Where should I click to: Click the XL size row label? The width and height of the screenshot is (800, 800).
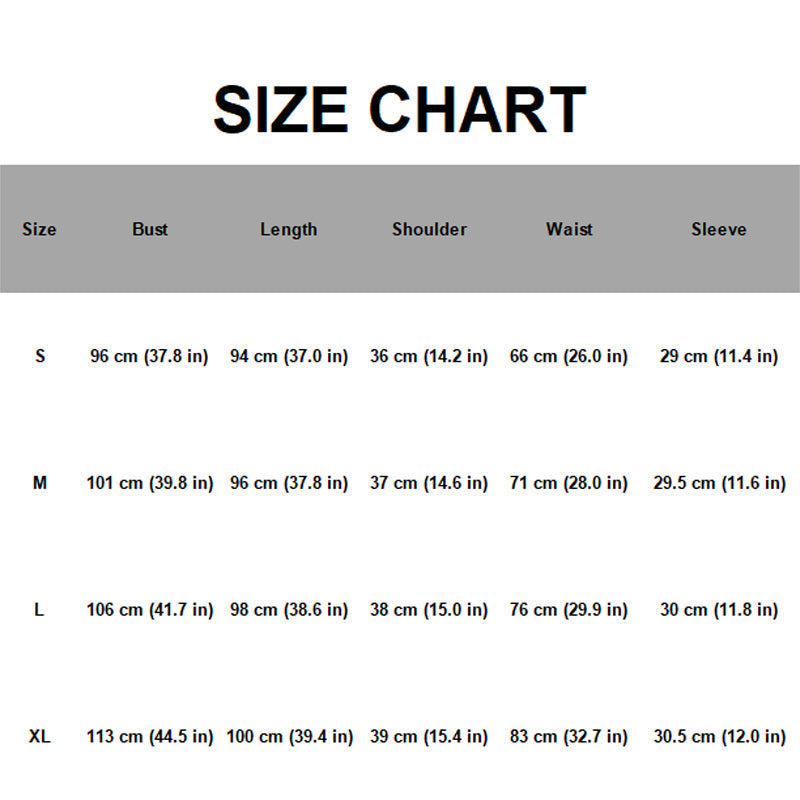40,736
